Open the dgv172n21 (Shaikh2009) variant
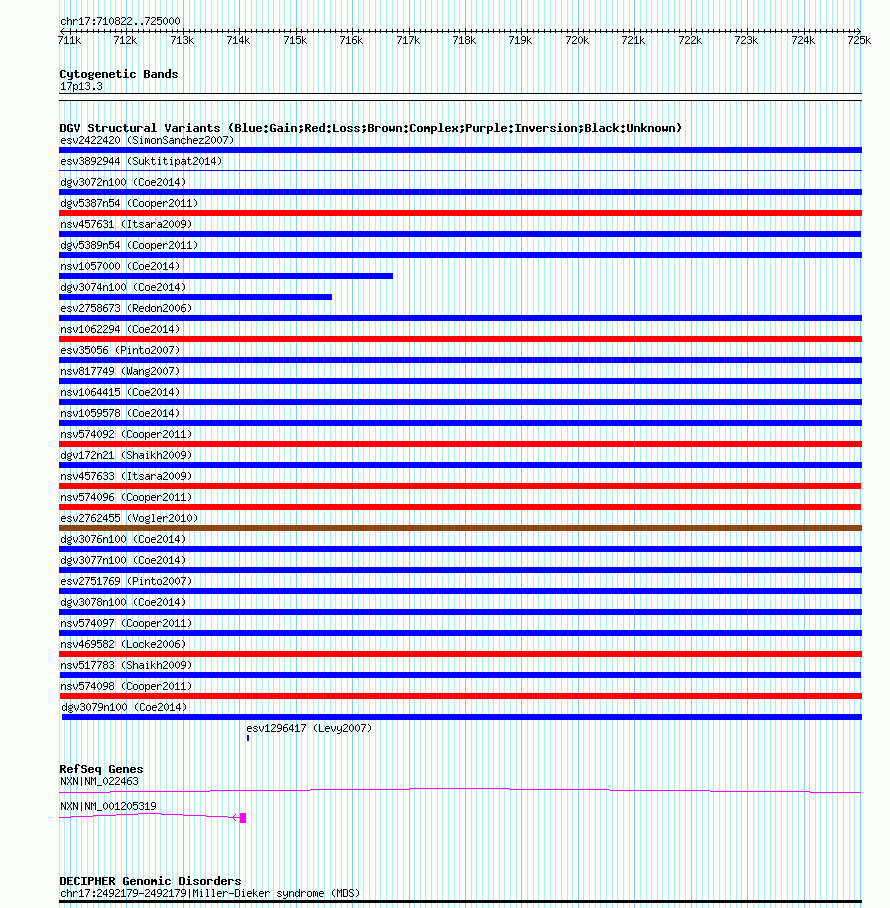Viewport: 890px width, 908px height. (126, 455)
